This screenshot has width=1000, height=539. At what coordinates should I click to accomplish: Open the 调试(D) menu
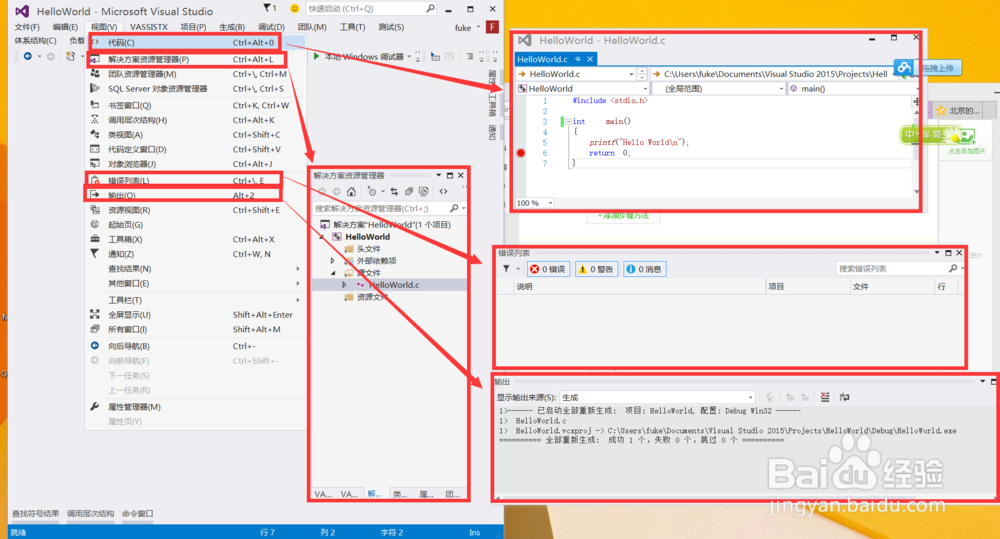(271, 27)
